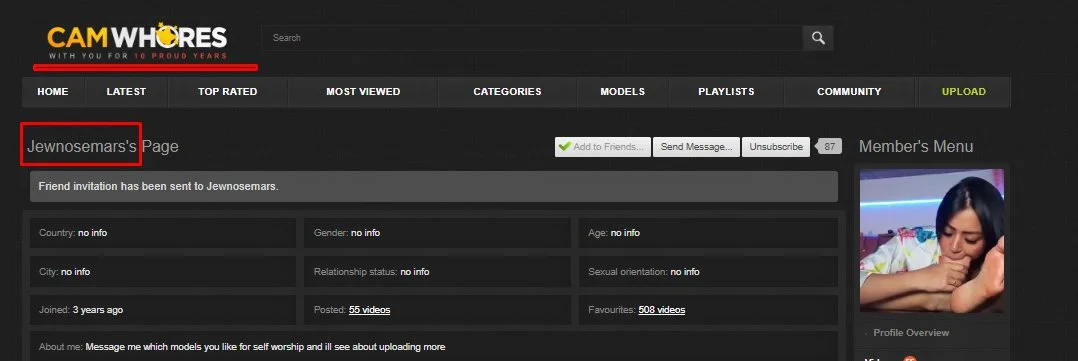This screenshot has height=361, width=1078.
Task: Open the 55 videos posted link
Action: (x=369, y=310)
